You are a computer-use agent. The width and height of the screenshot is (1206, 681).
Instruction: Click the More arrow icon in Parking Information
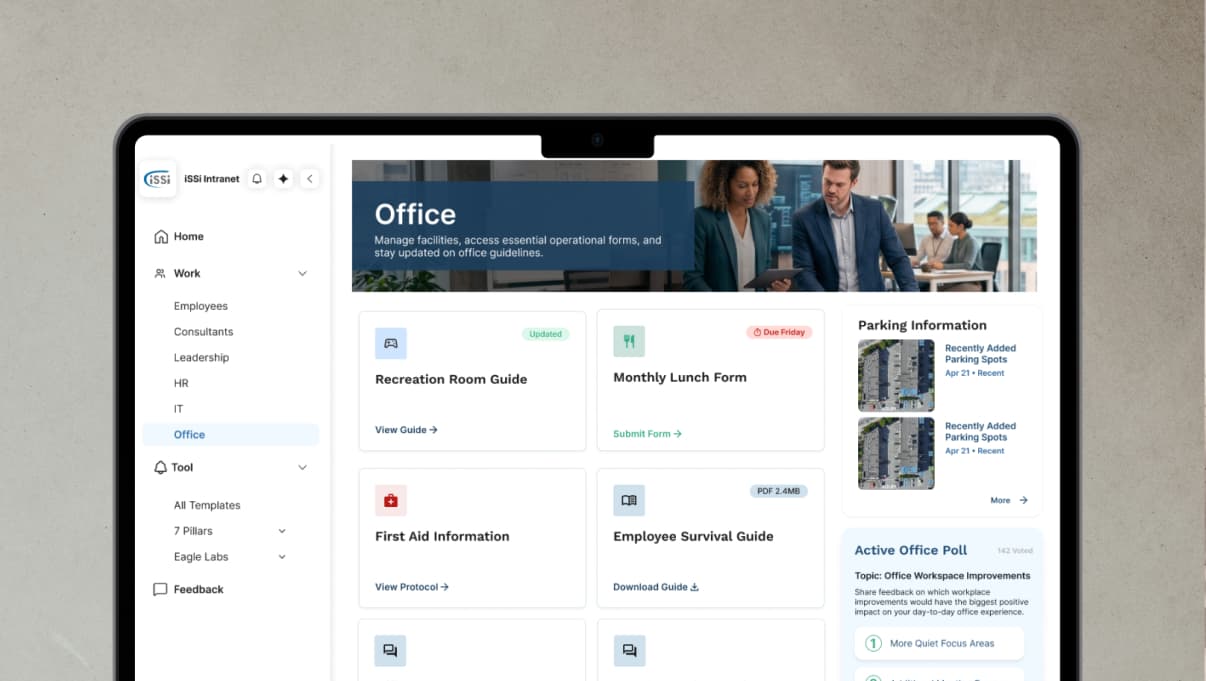[x=1023, y=500]
